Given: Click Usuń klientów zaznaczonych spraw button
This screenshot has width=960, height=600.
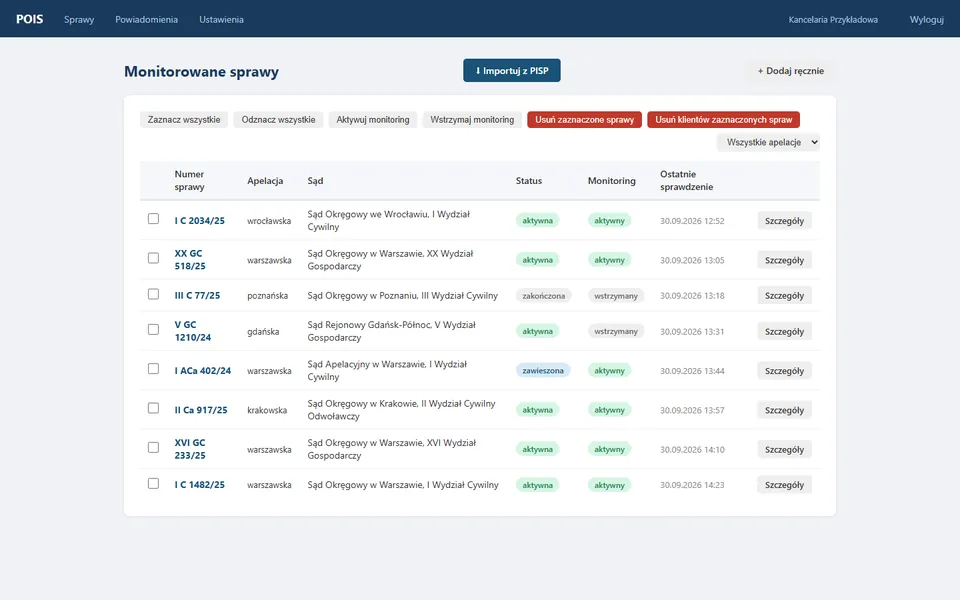Looking at the screenshot, I should [x=724, y=119].
